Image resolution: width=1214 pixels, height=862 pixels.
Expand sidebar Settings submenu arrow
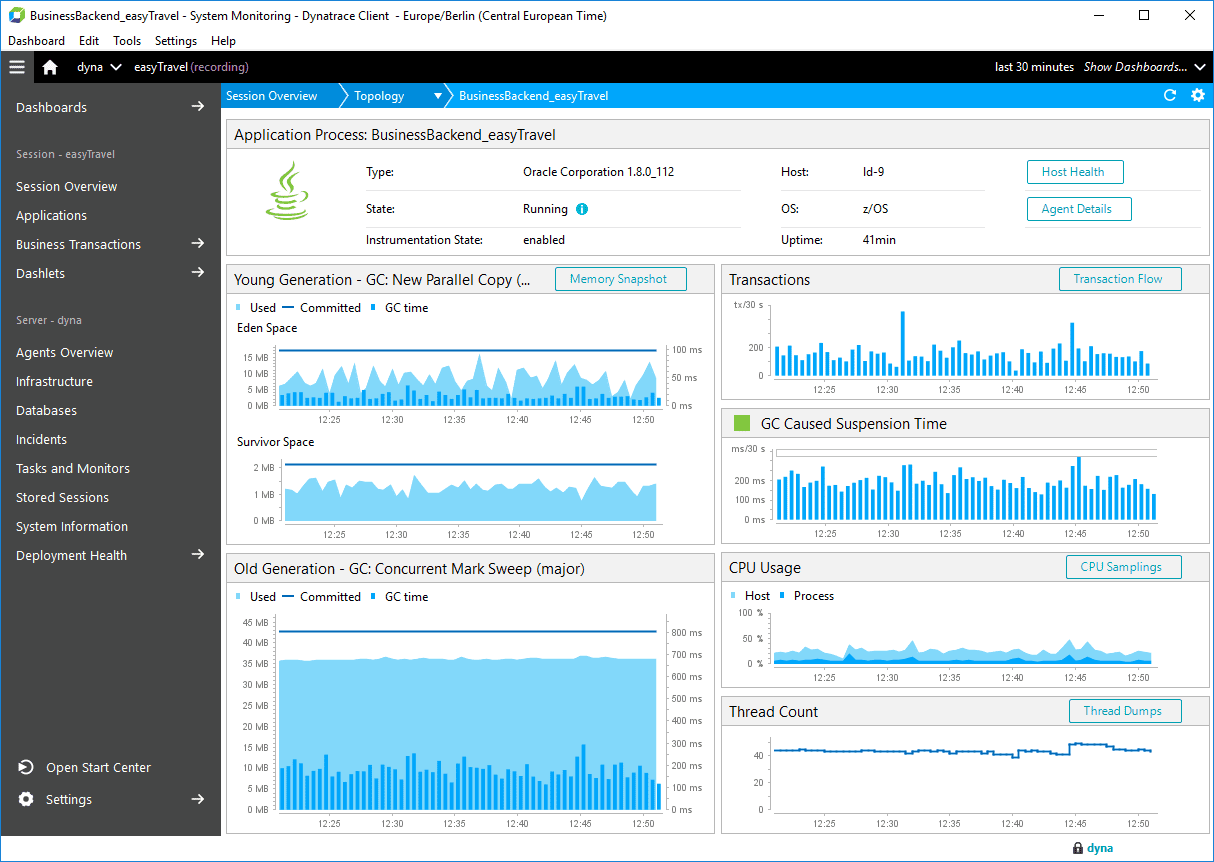(x=198, y=799)
